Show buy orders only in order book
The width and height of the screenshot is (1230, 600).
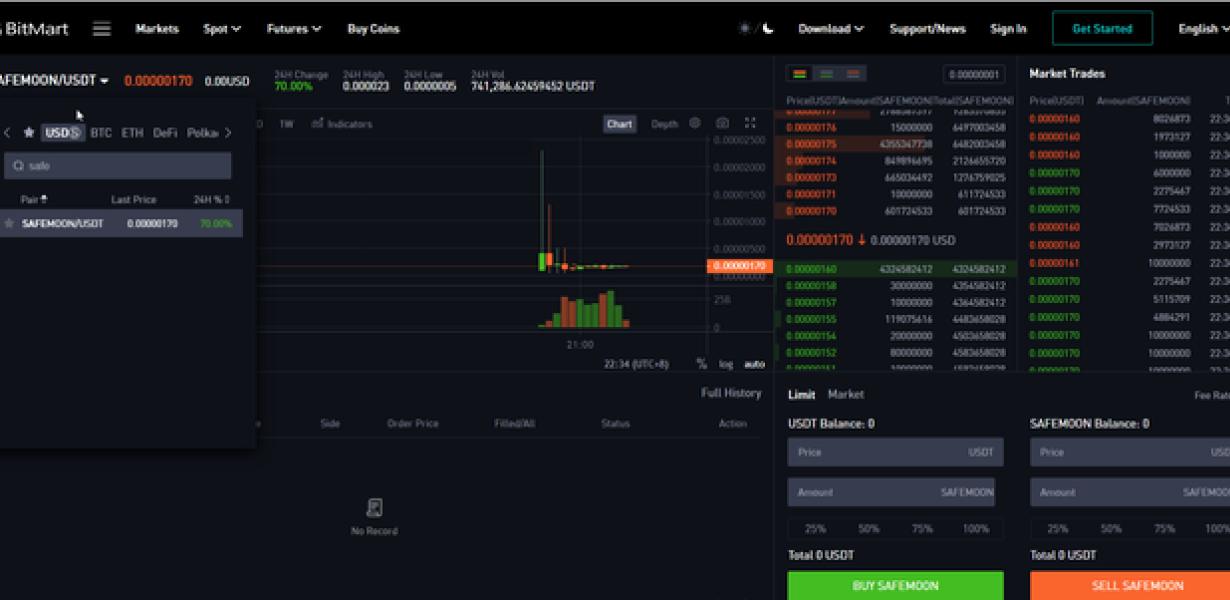click(x=826, y=74)
